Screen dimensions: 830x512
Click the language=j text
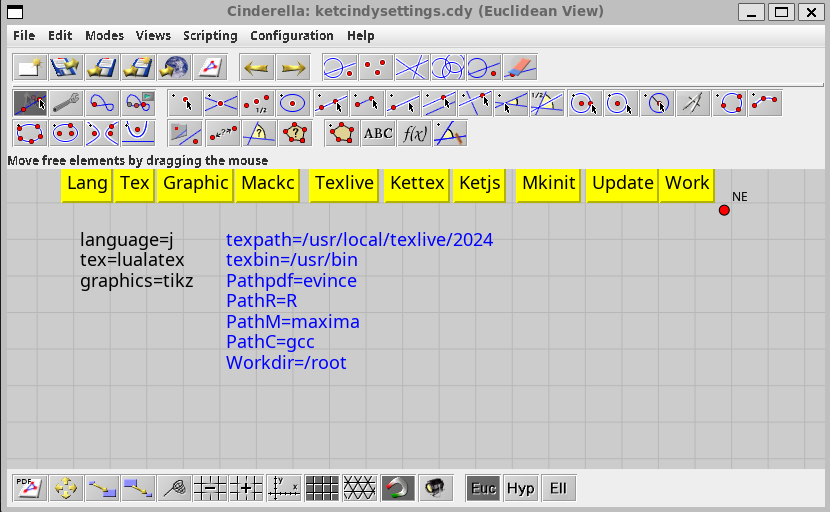point(127,240)
